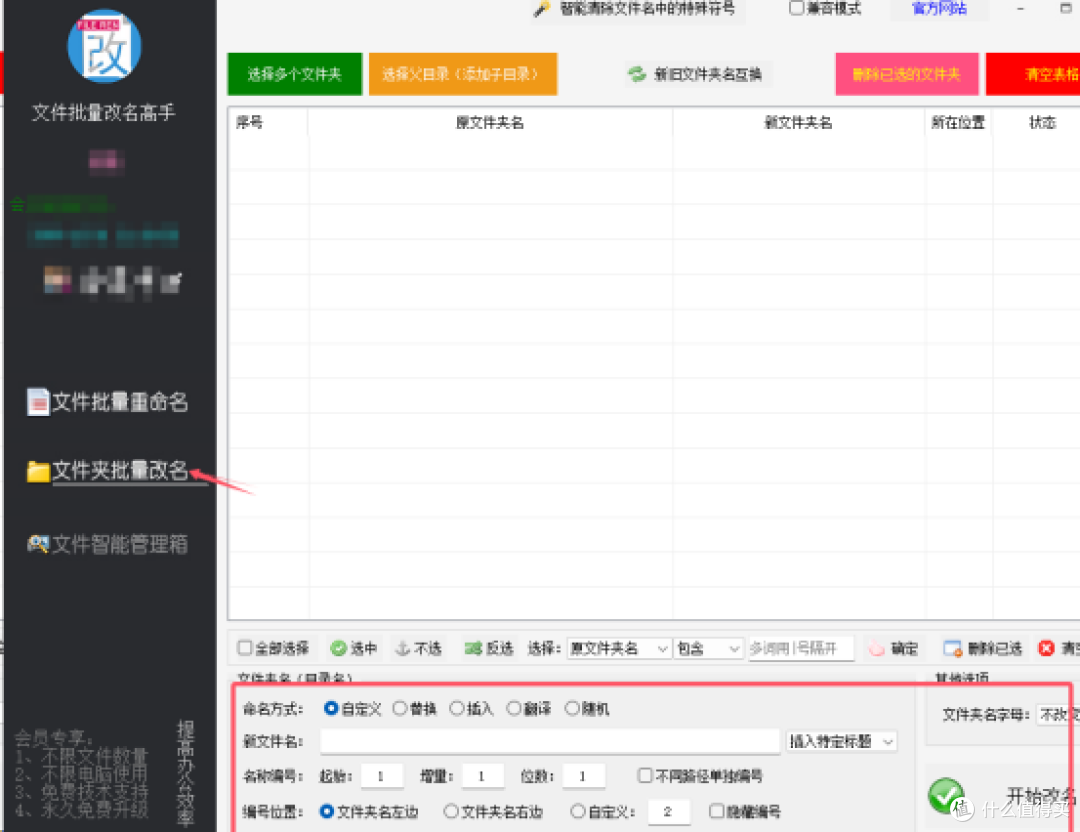Click the 位数 digits field

[583, 776]
